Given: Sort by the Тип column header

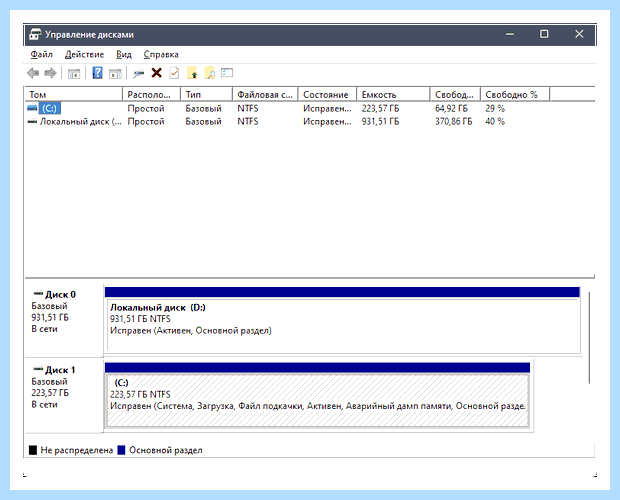Looking at the screenshot, I should coord(206,94).
